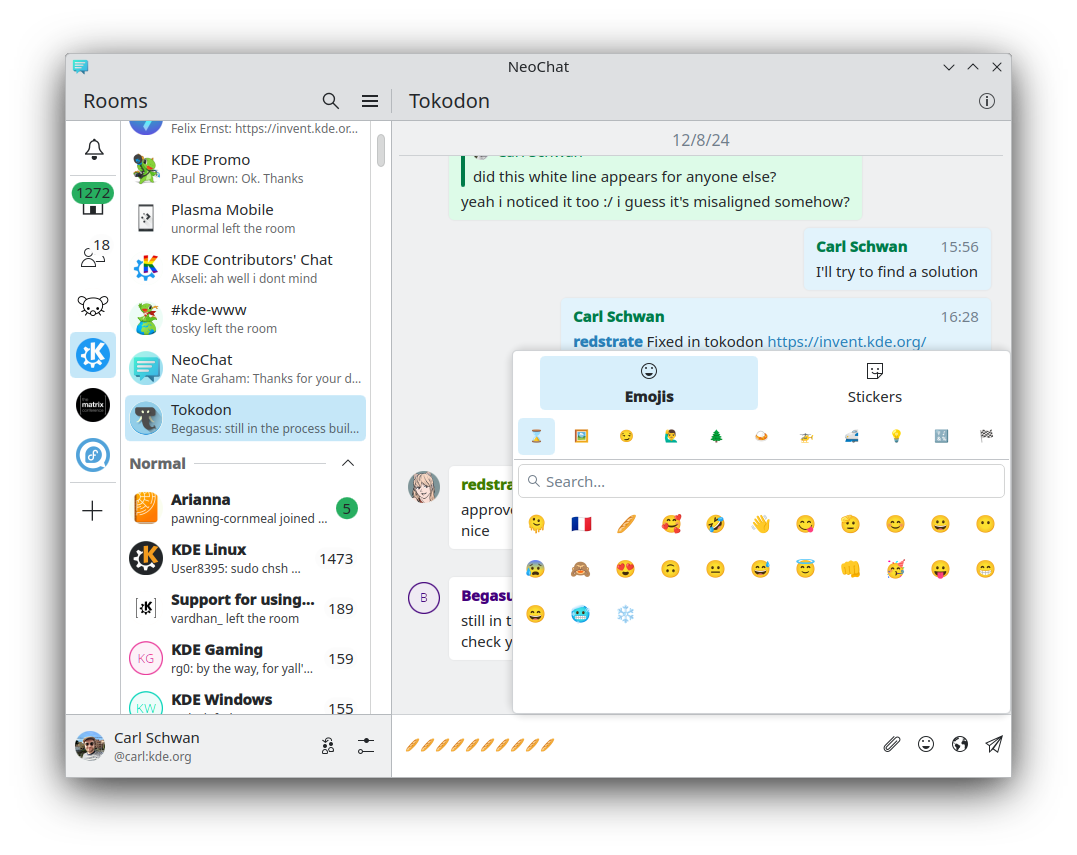This screenshot has height=855, width=1077.
Task: Select the flags emoji category
Action: point(986,436)
